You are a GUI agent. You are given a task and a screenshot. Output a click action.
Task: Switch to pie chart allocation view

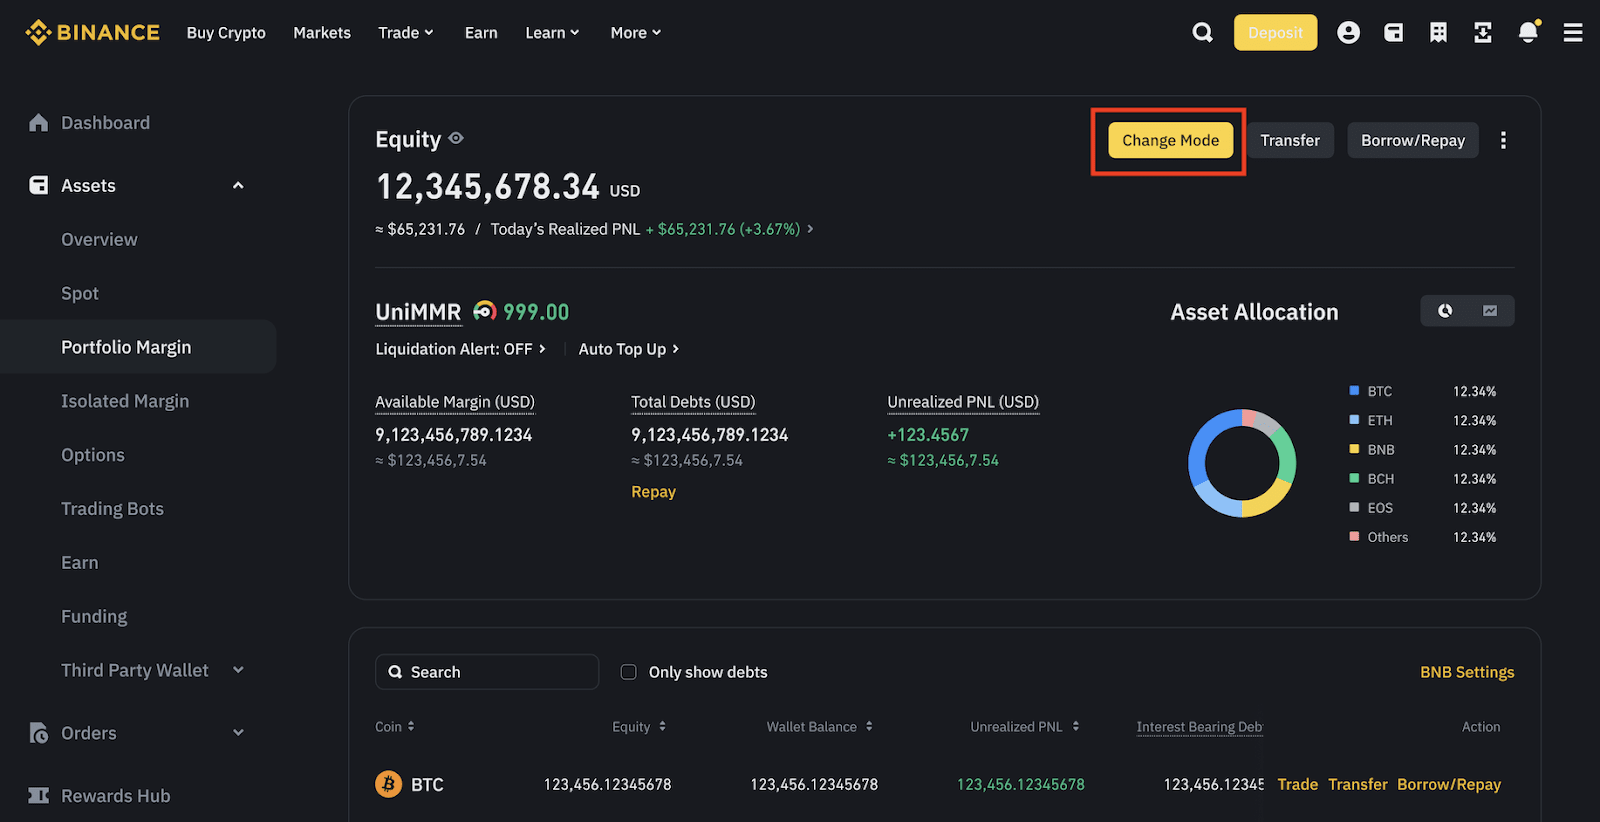(1445, 311)
